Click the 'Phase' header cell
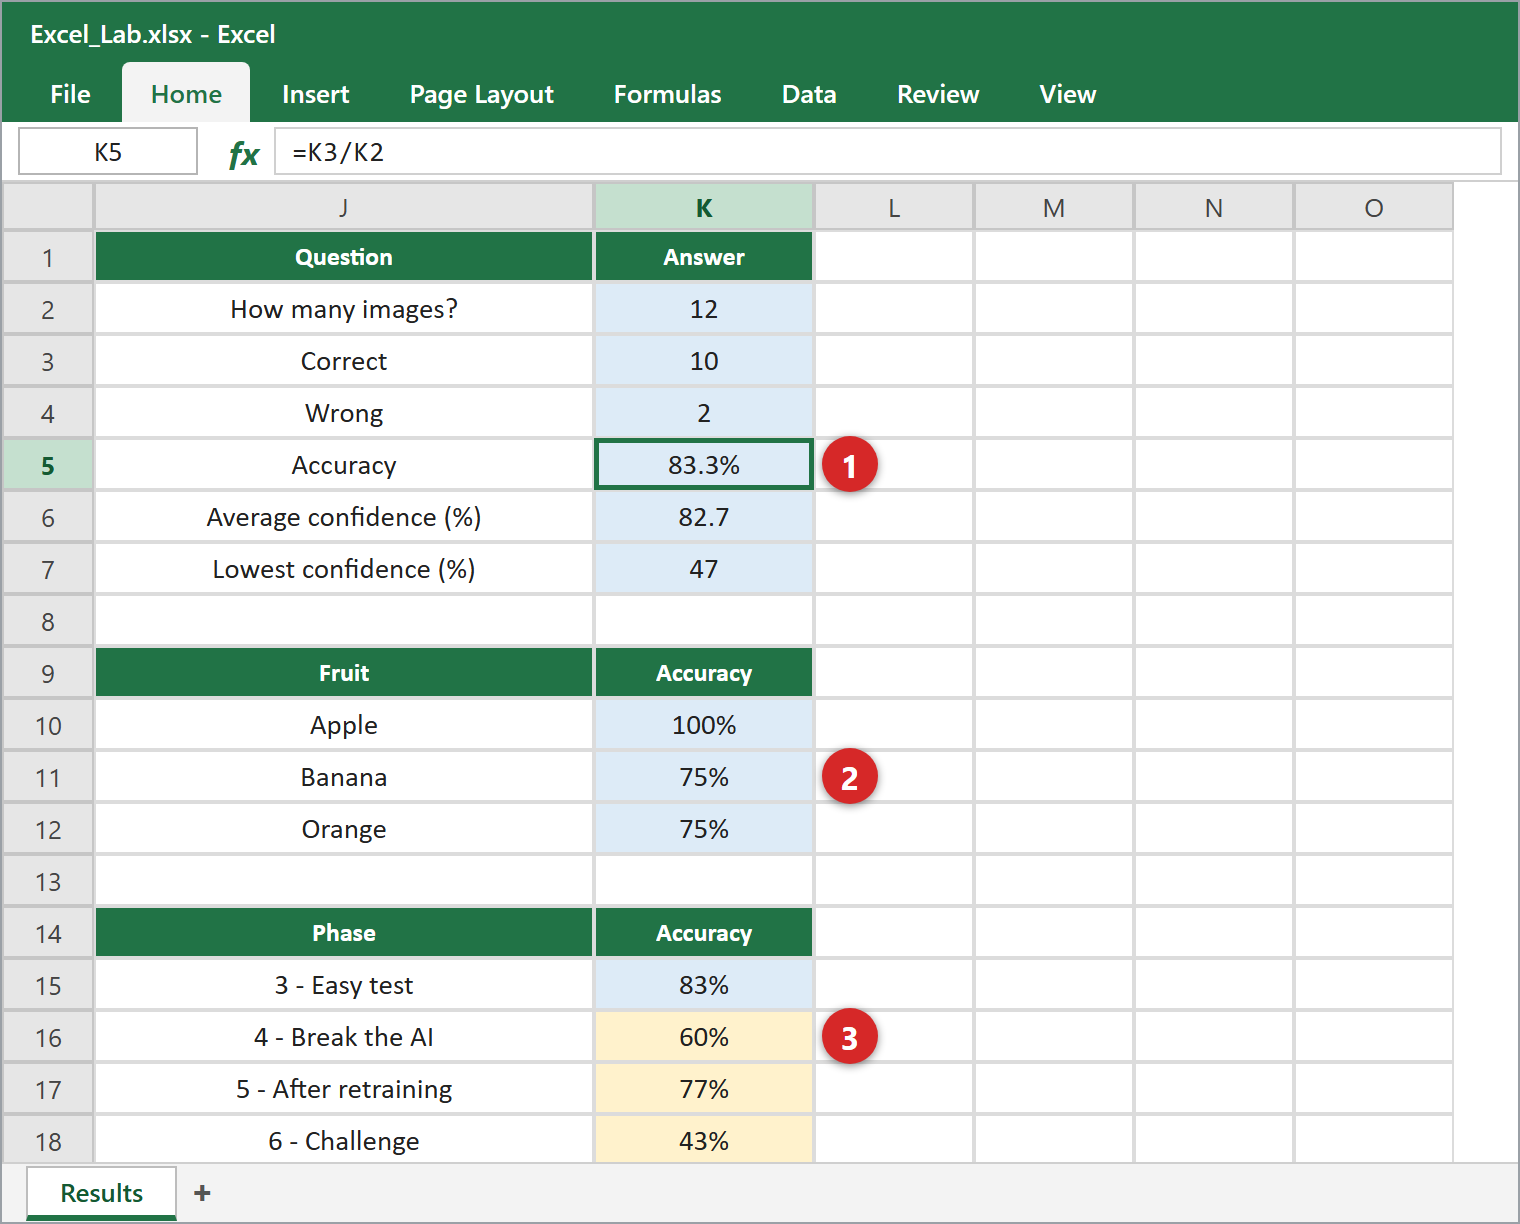The image size is (1520, 1224). [344, 933]
